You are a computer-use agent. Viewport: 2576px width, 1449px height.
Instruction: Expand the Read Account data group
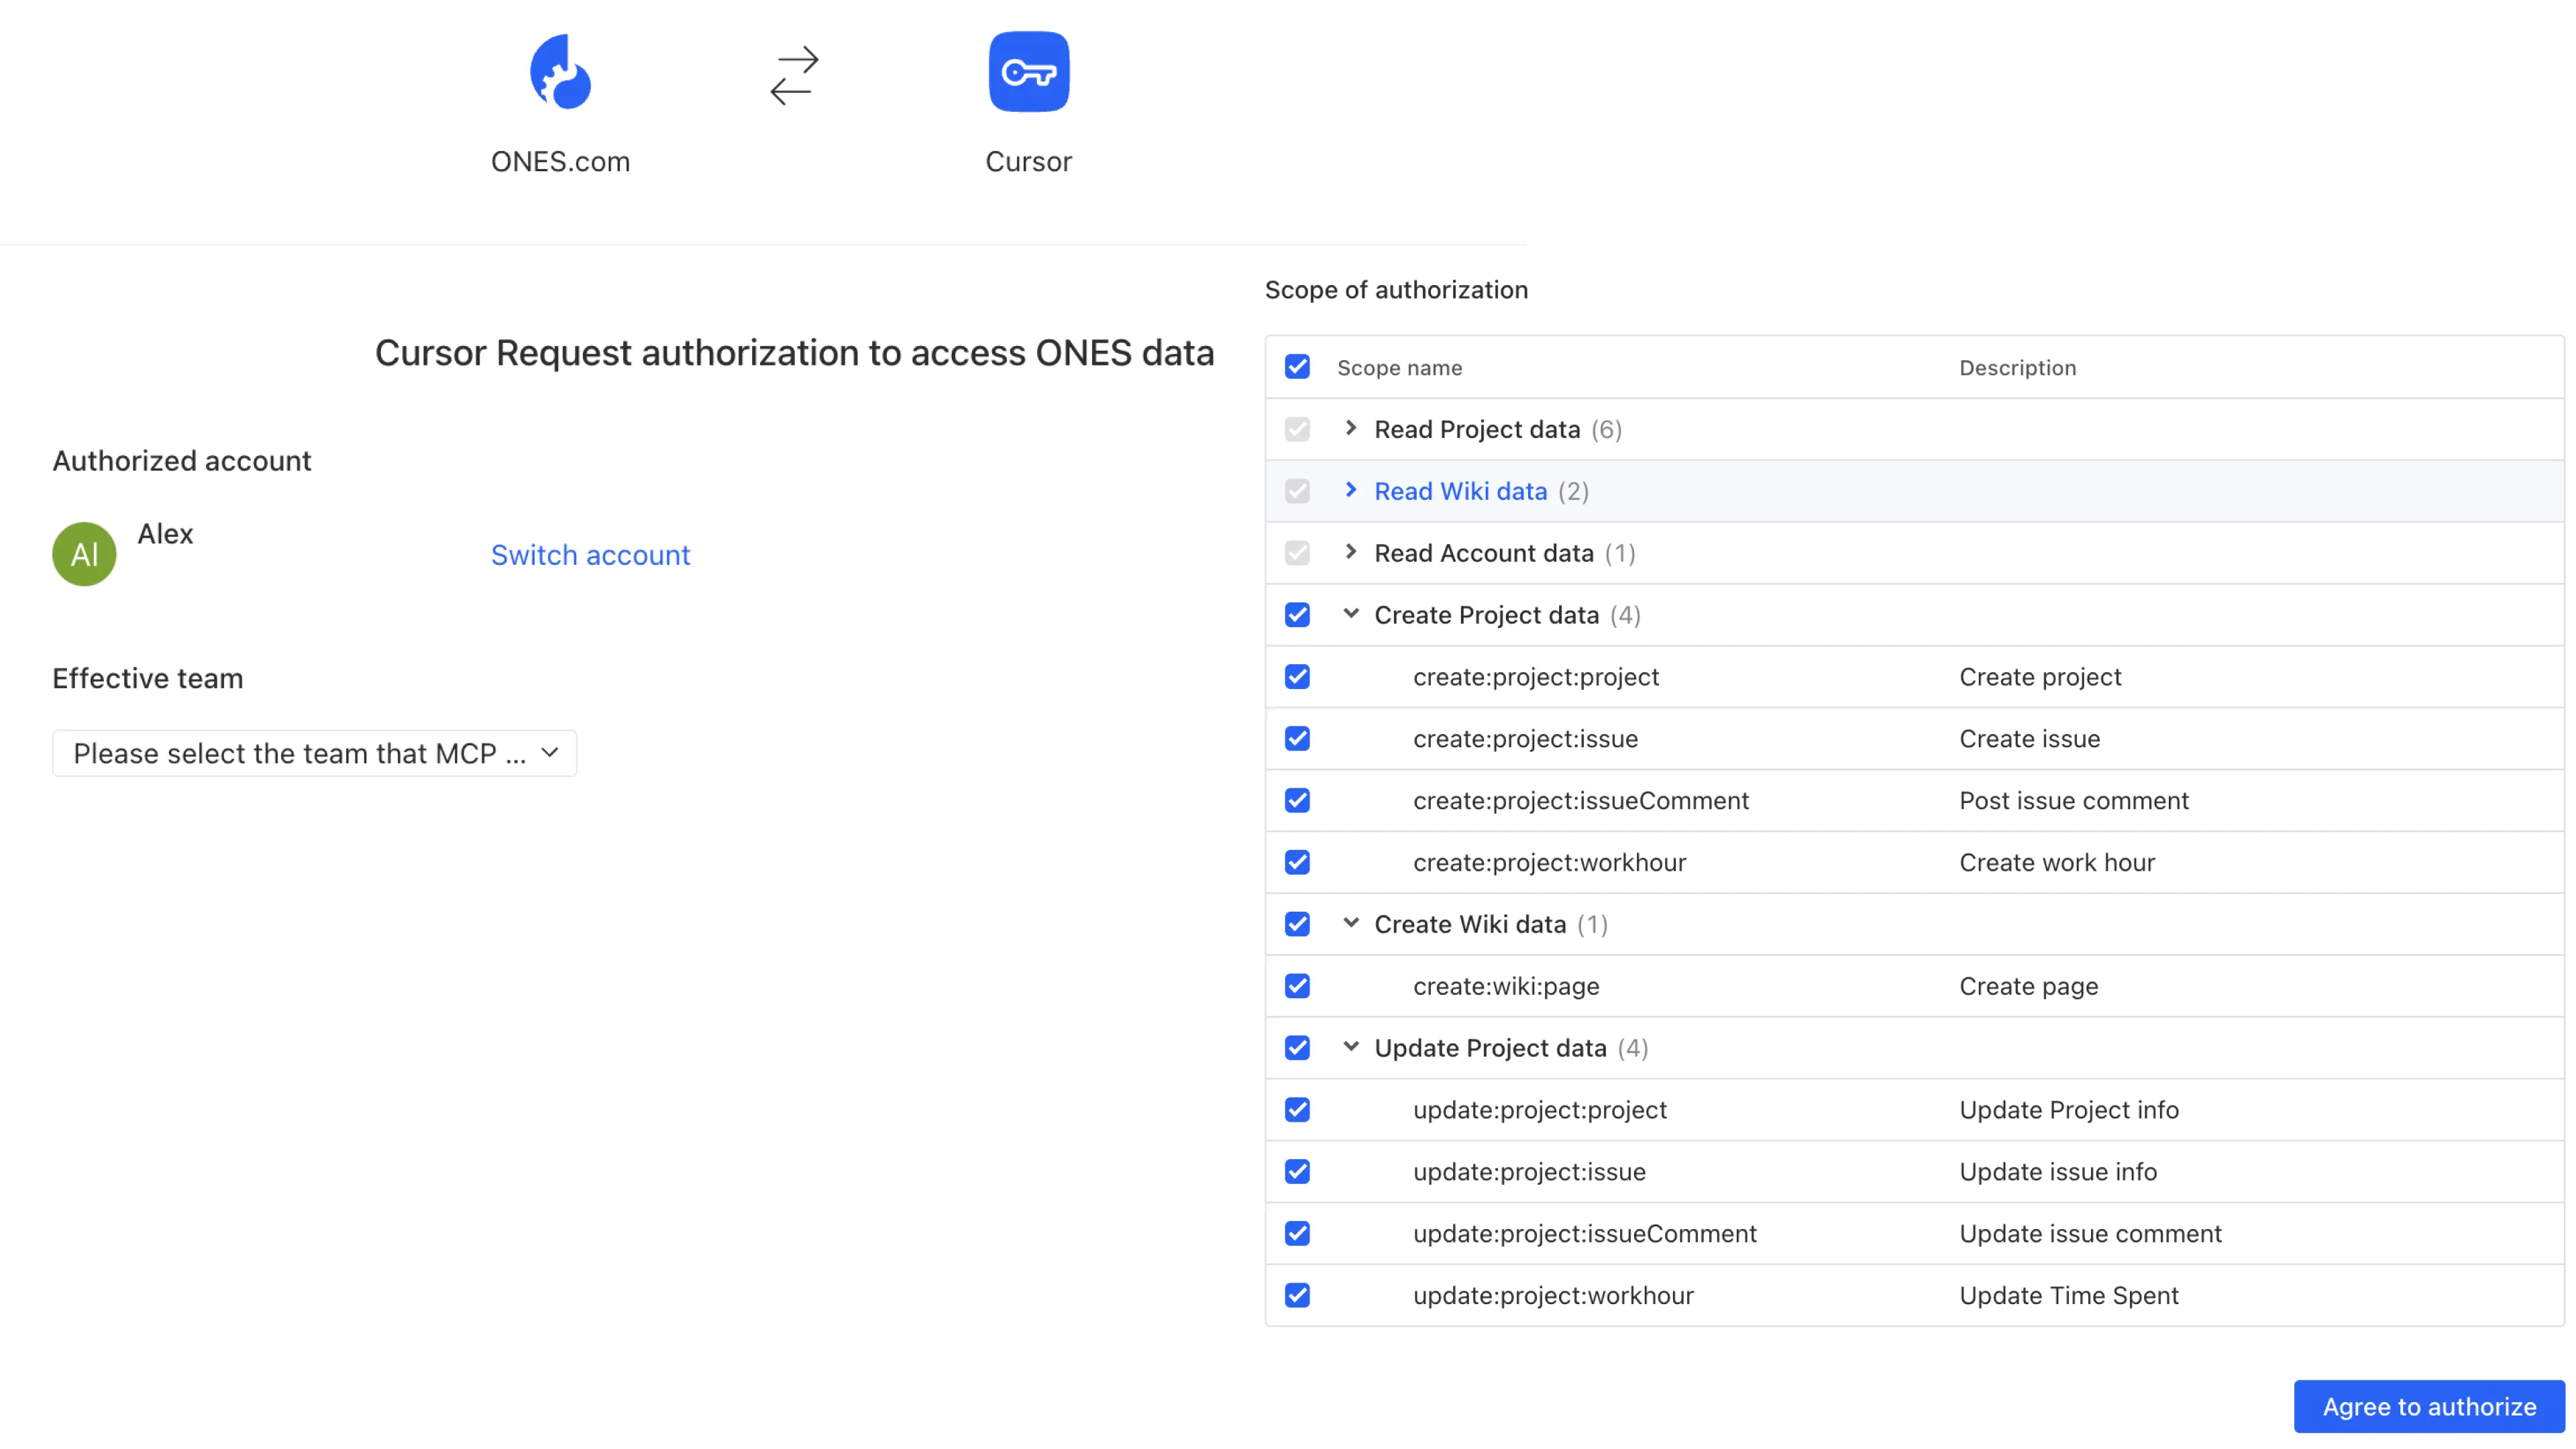click(x=1351, y=552)
